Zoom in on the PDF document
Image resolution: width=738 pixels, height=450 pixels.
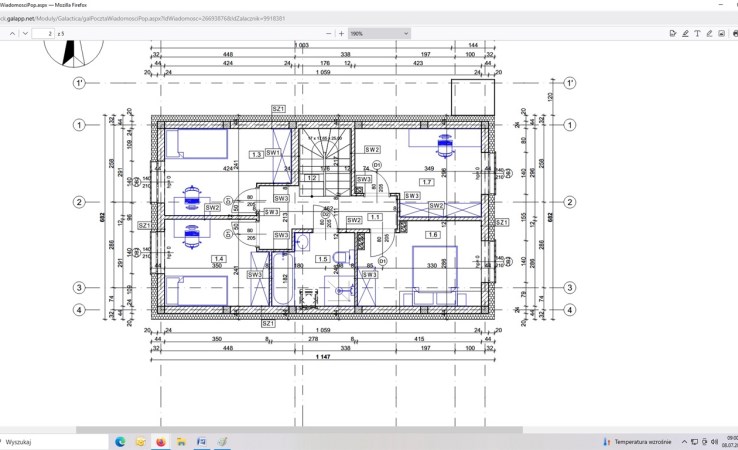341,33
